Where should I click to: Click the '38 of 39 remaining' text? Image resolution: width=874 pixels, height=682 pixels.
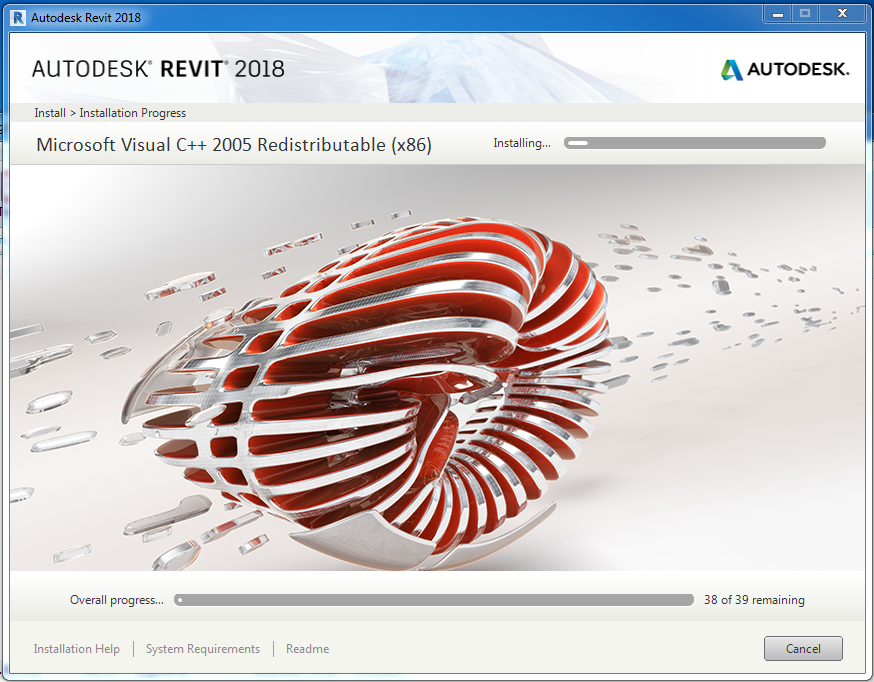(753, 600)
